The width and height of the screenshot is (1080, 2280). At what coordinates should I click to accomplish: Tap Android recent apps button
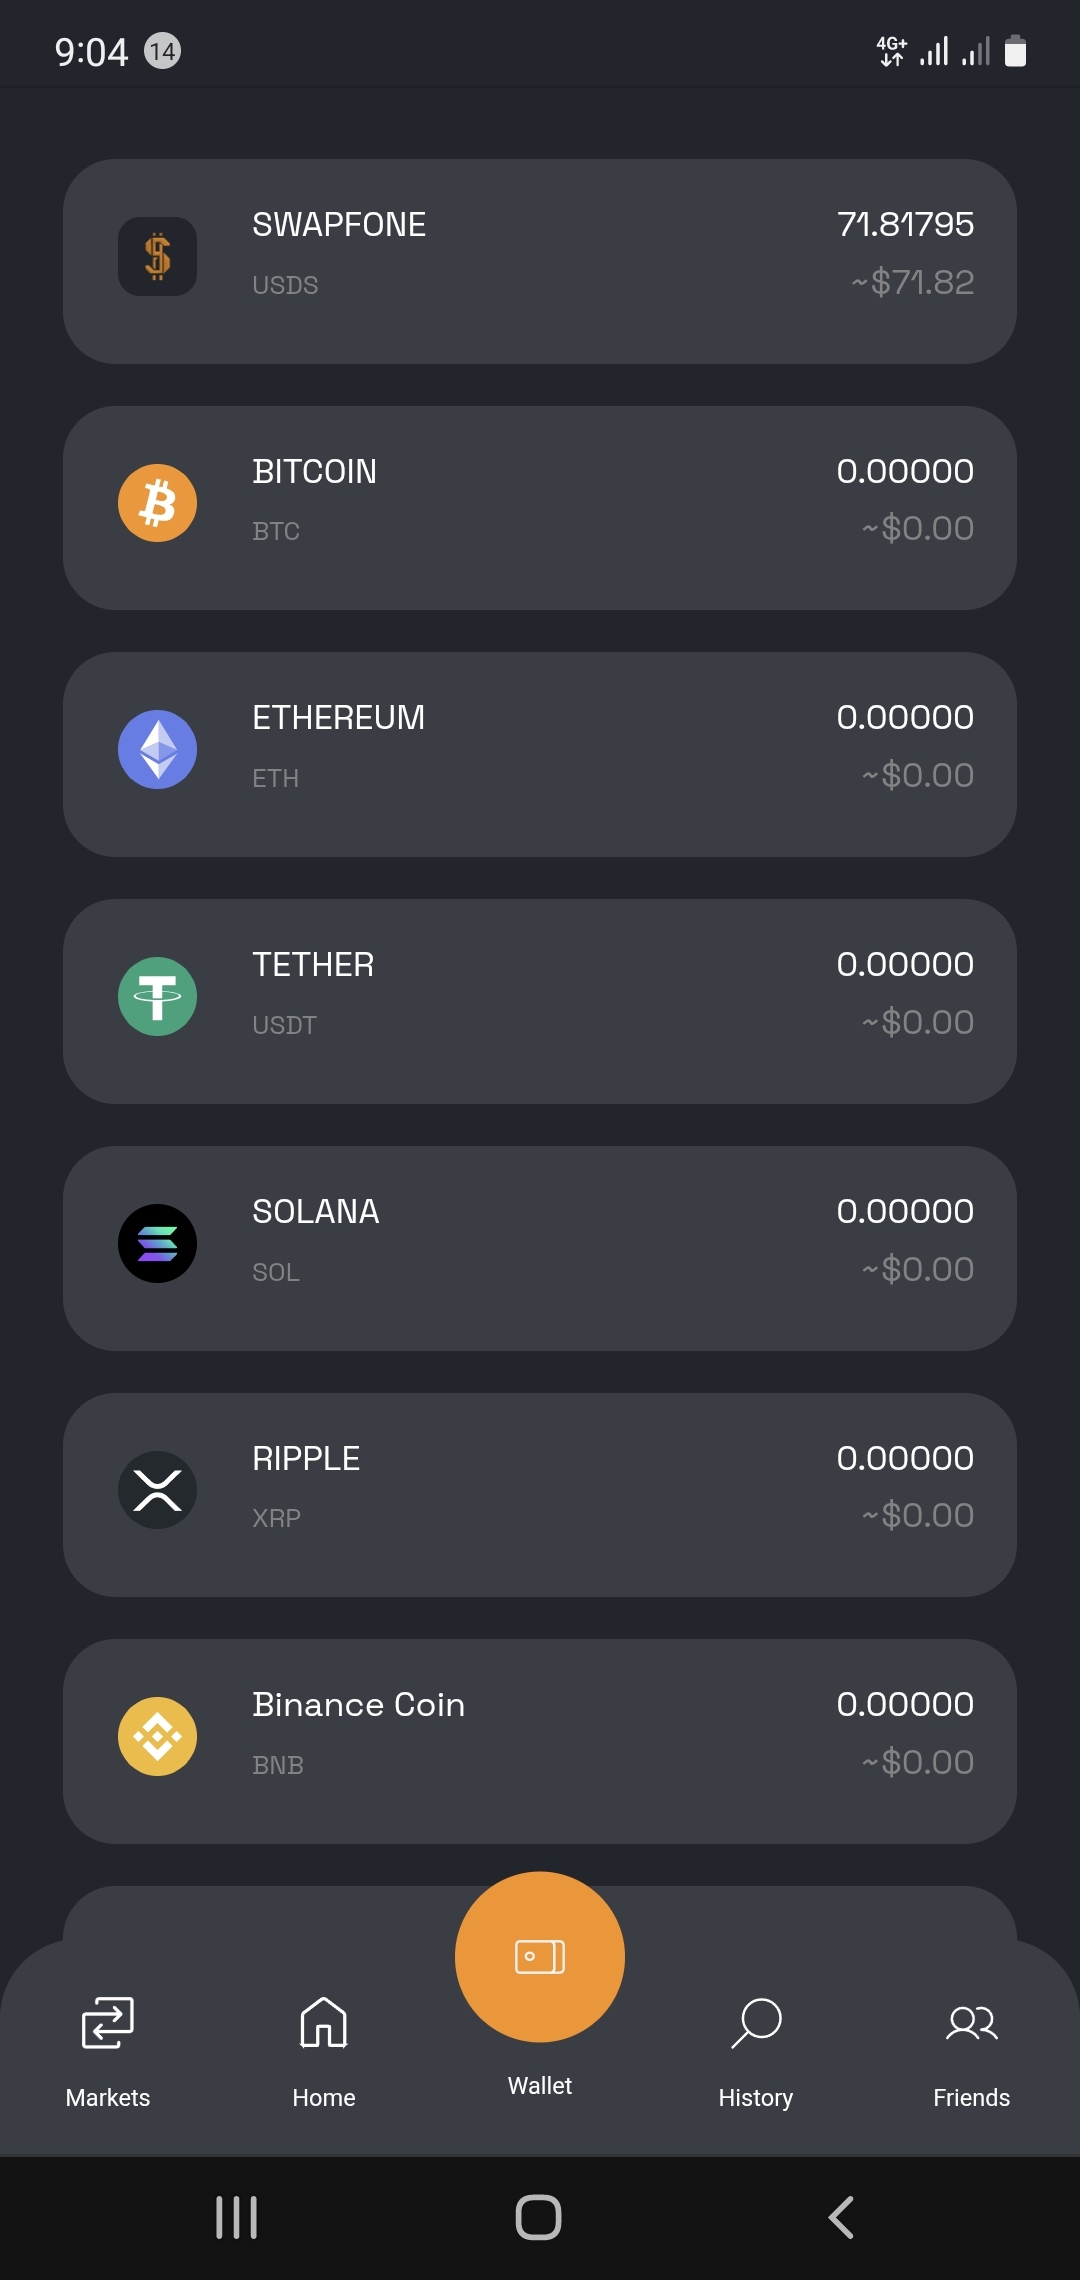[x=237, y=2218]
